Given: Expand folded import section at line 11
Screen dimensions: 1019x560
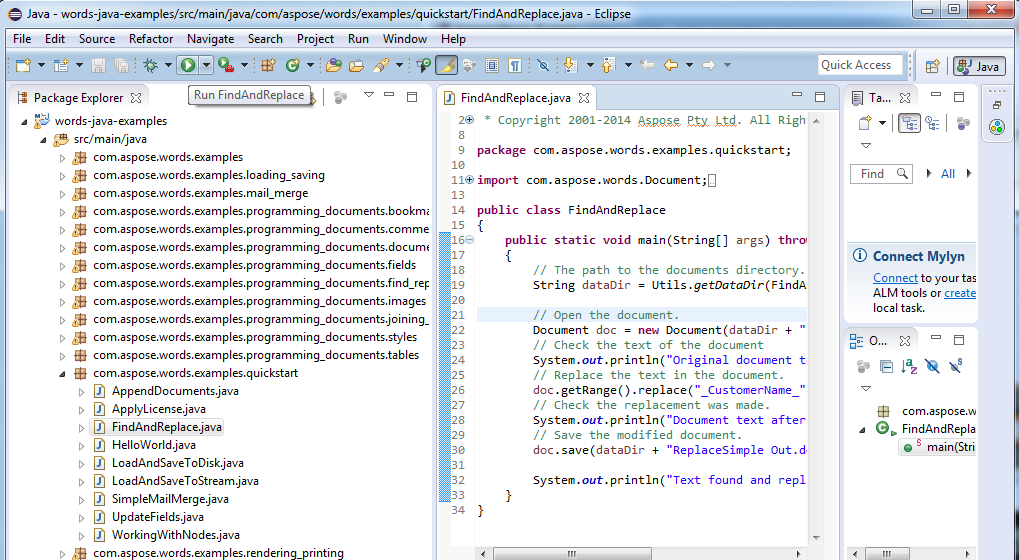Looking at the screenshot, I should point(470,180).
